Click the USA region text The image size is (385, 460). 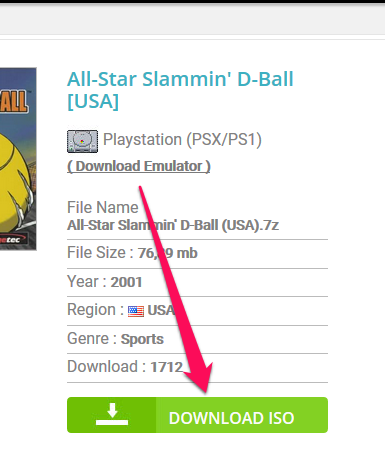coord(161,311)
